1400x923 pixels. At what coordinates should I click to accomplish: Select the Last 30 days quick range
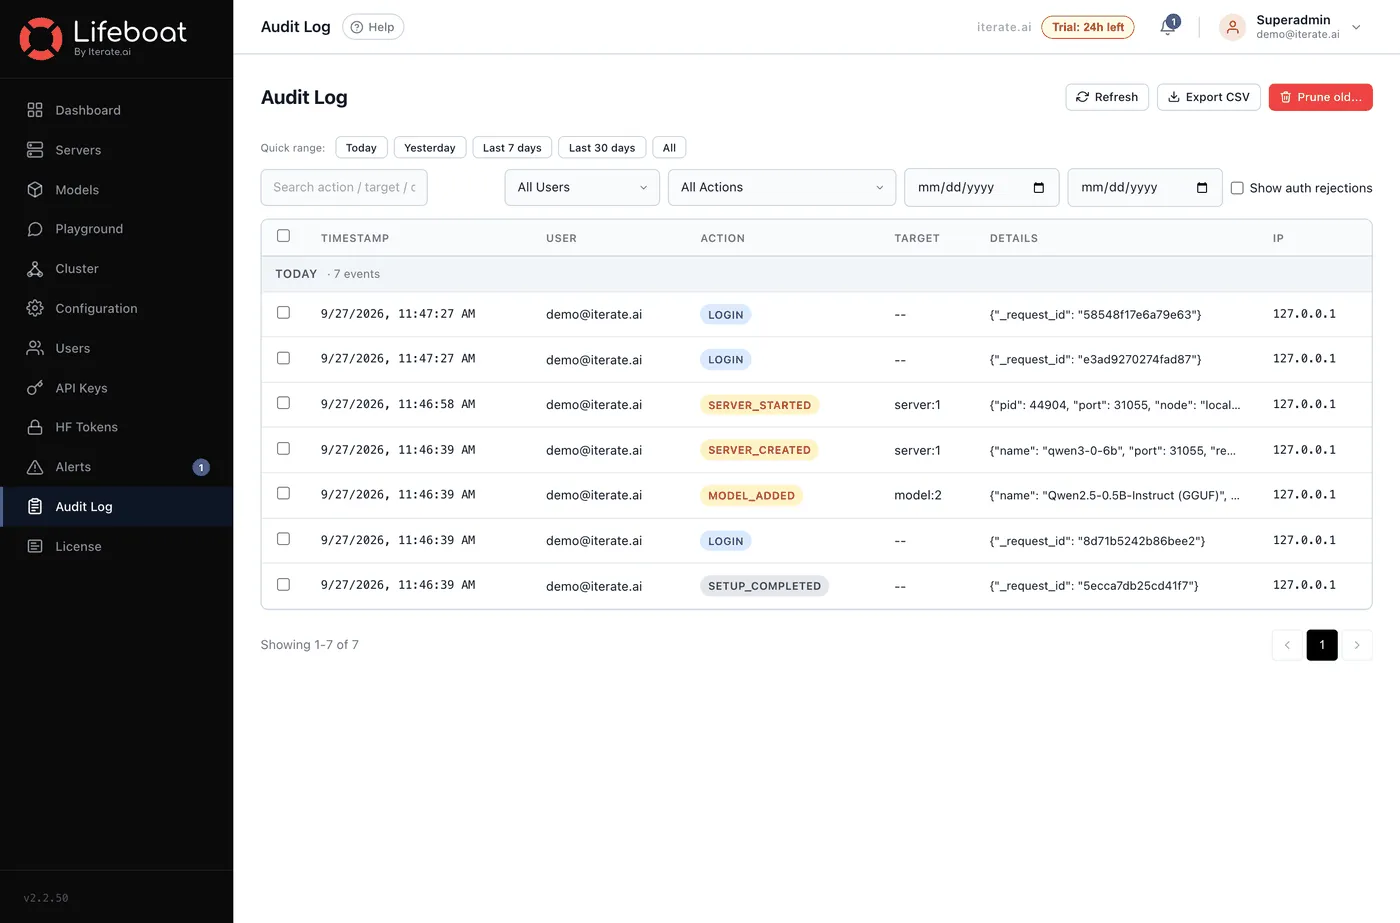point(602,148)
